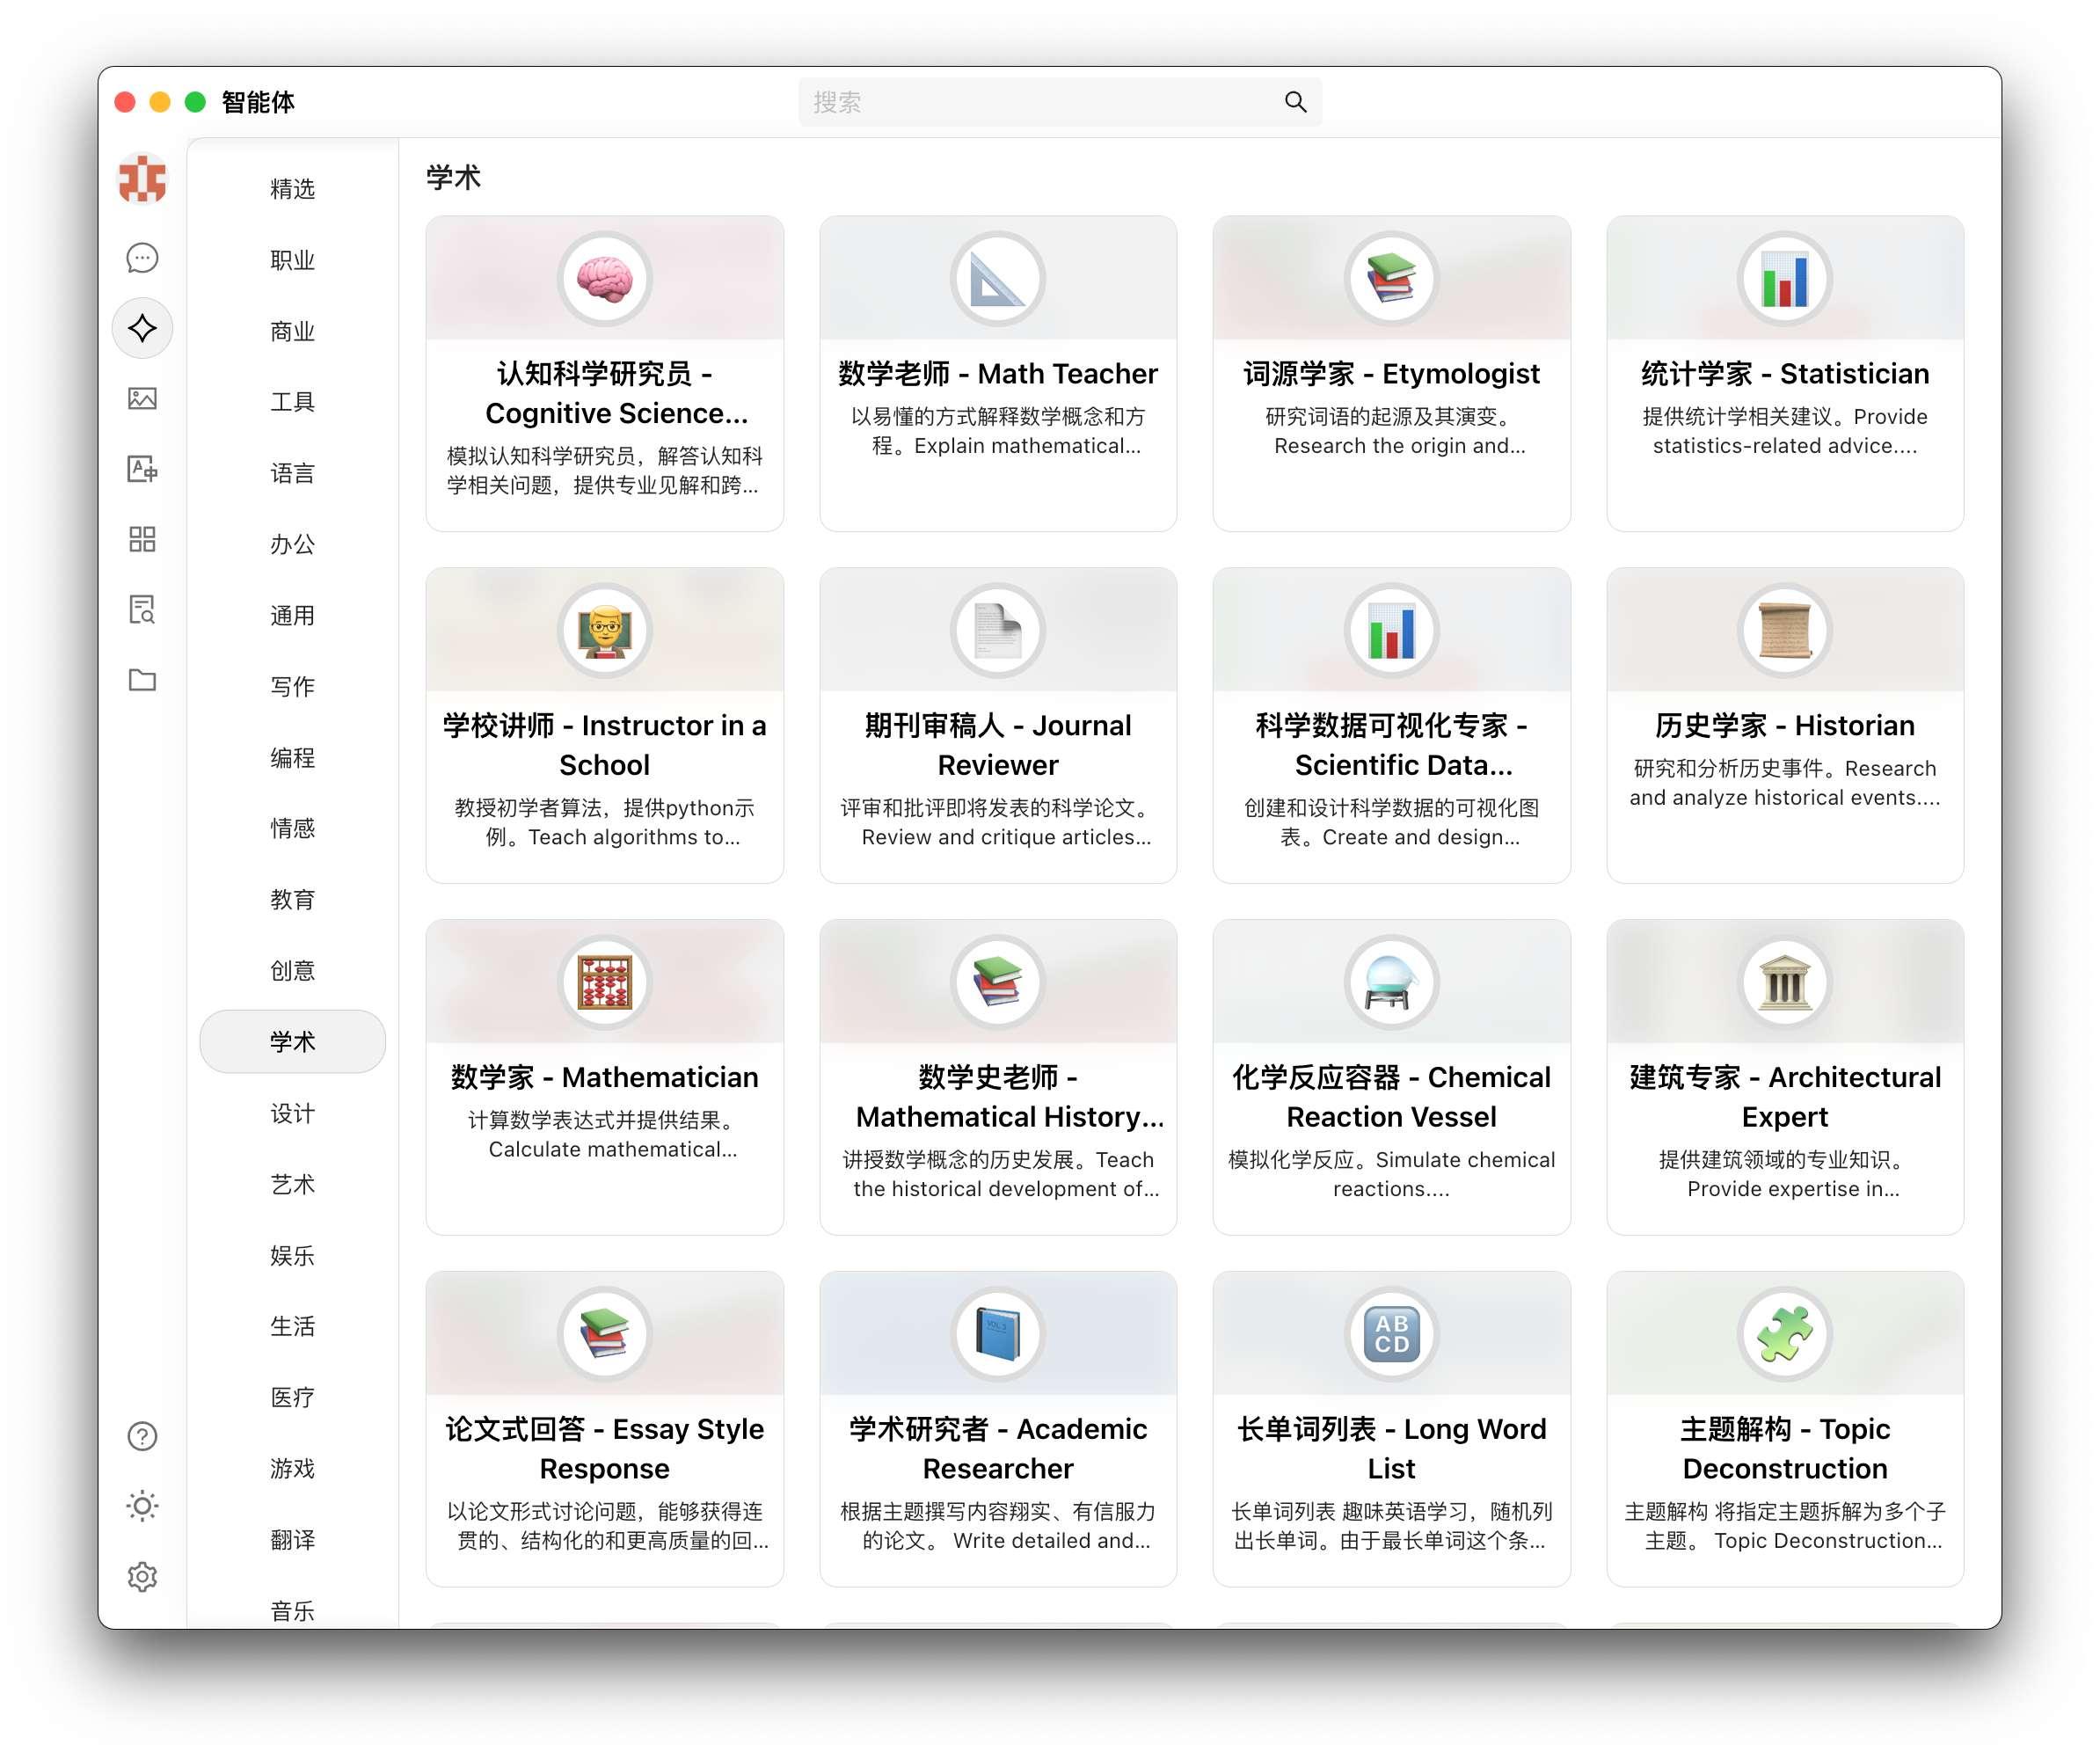
Task: Open the mini apps grid icon
Action: pyautogui.click(x=142, y=540)
